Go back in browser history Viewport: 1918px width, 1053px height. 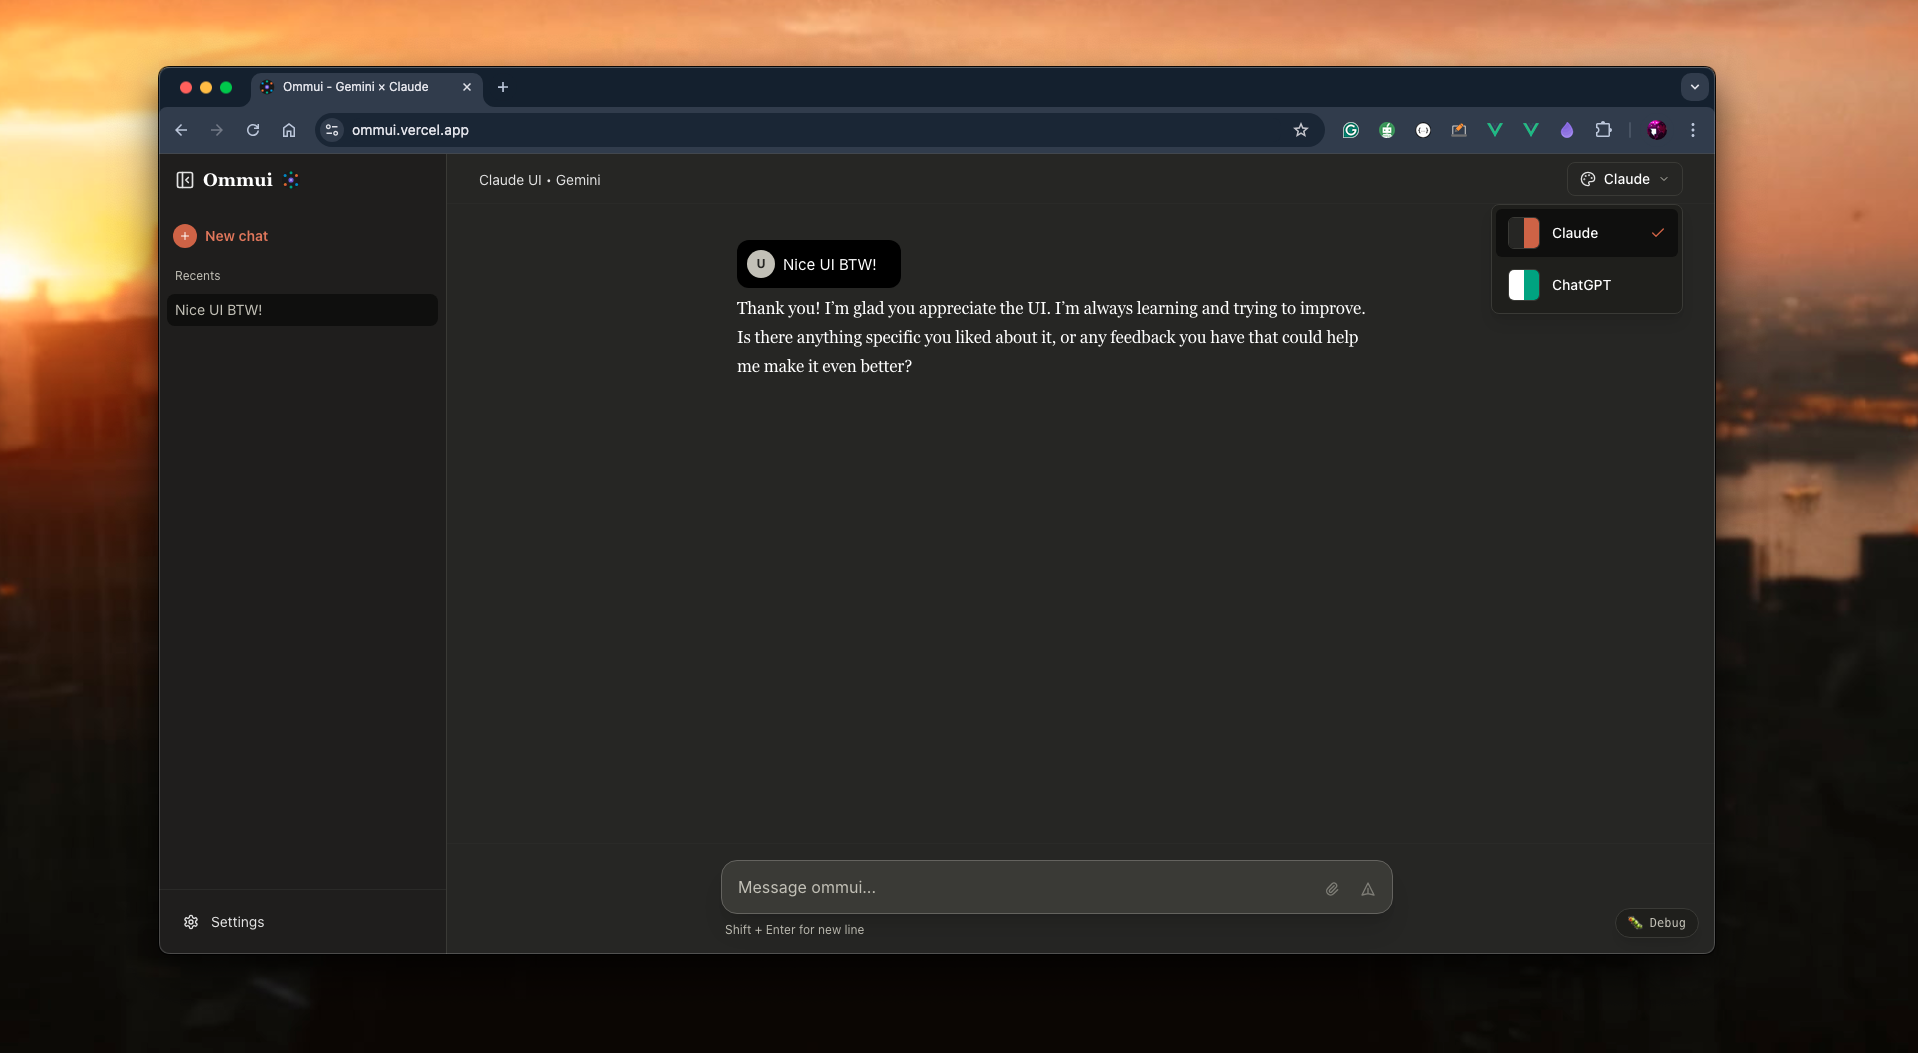point(181,130)
